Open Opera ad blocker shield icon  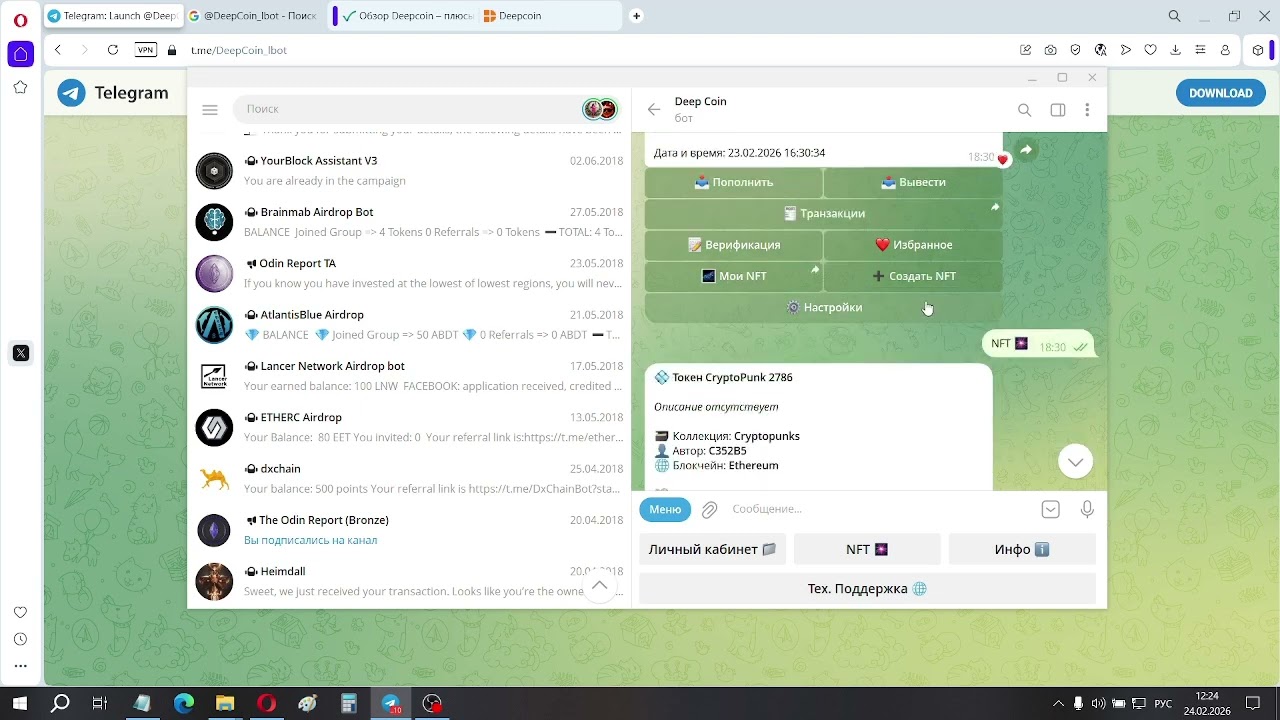point(1075,50)
